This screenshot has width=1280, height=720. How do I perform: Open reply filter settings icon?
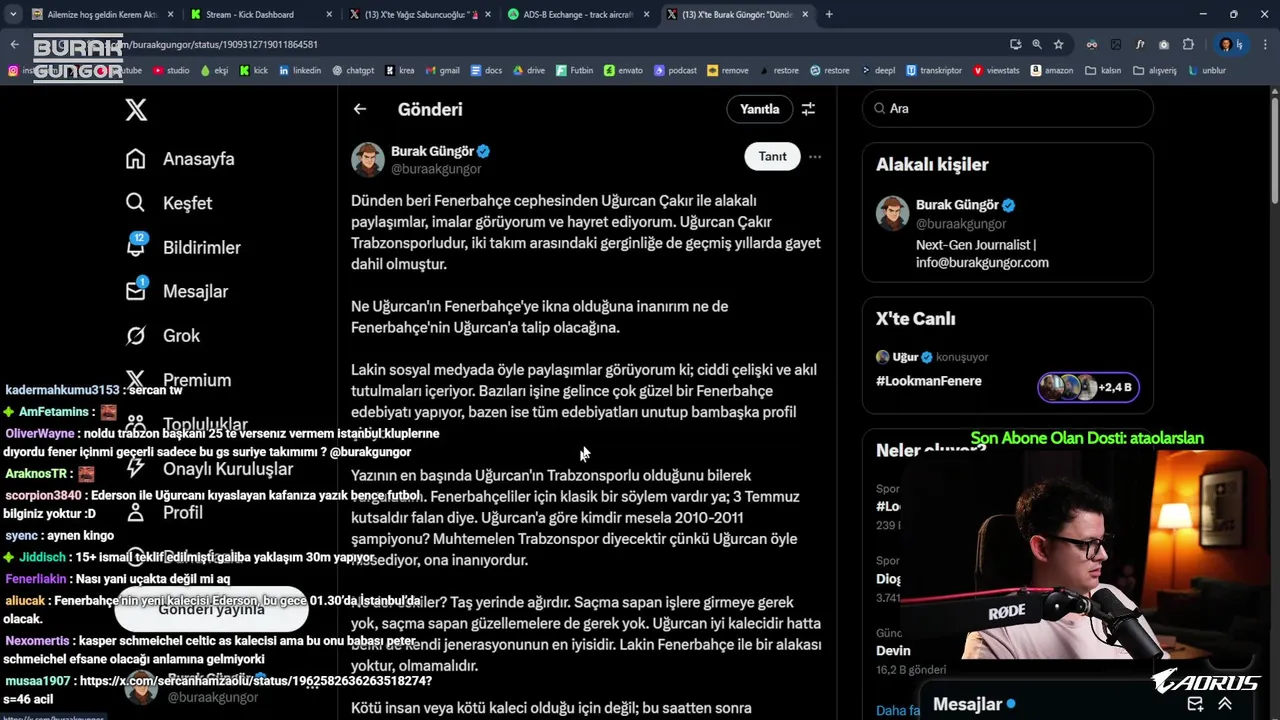coord(808,109)
